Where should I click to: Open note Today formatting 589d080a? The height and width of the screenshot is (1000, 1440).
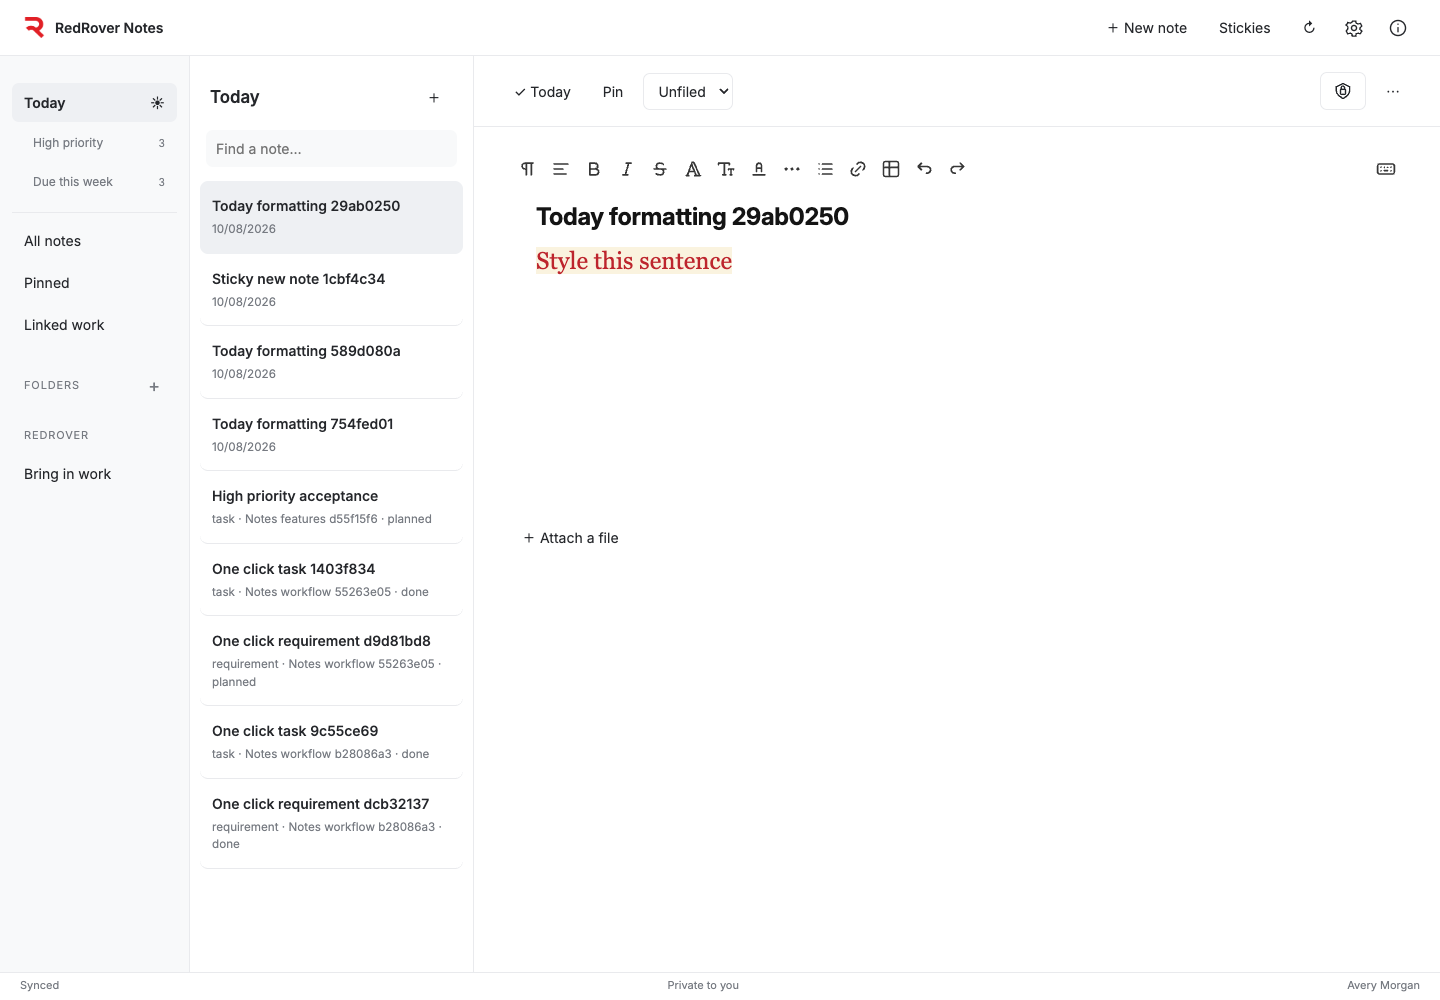(x=331, y=362)
